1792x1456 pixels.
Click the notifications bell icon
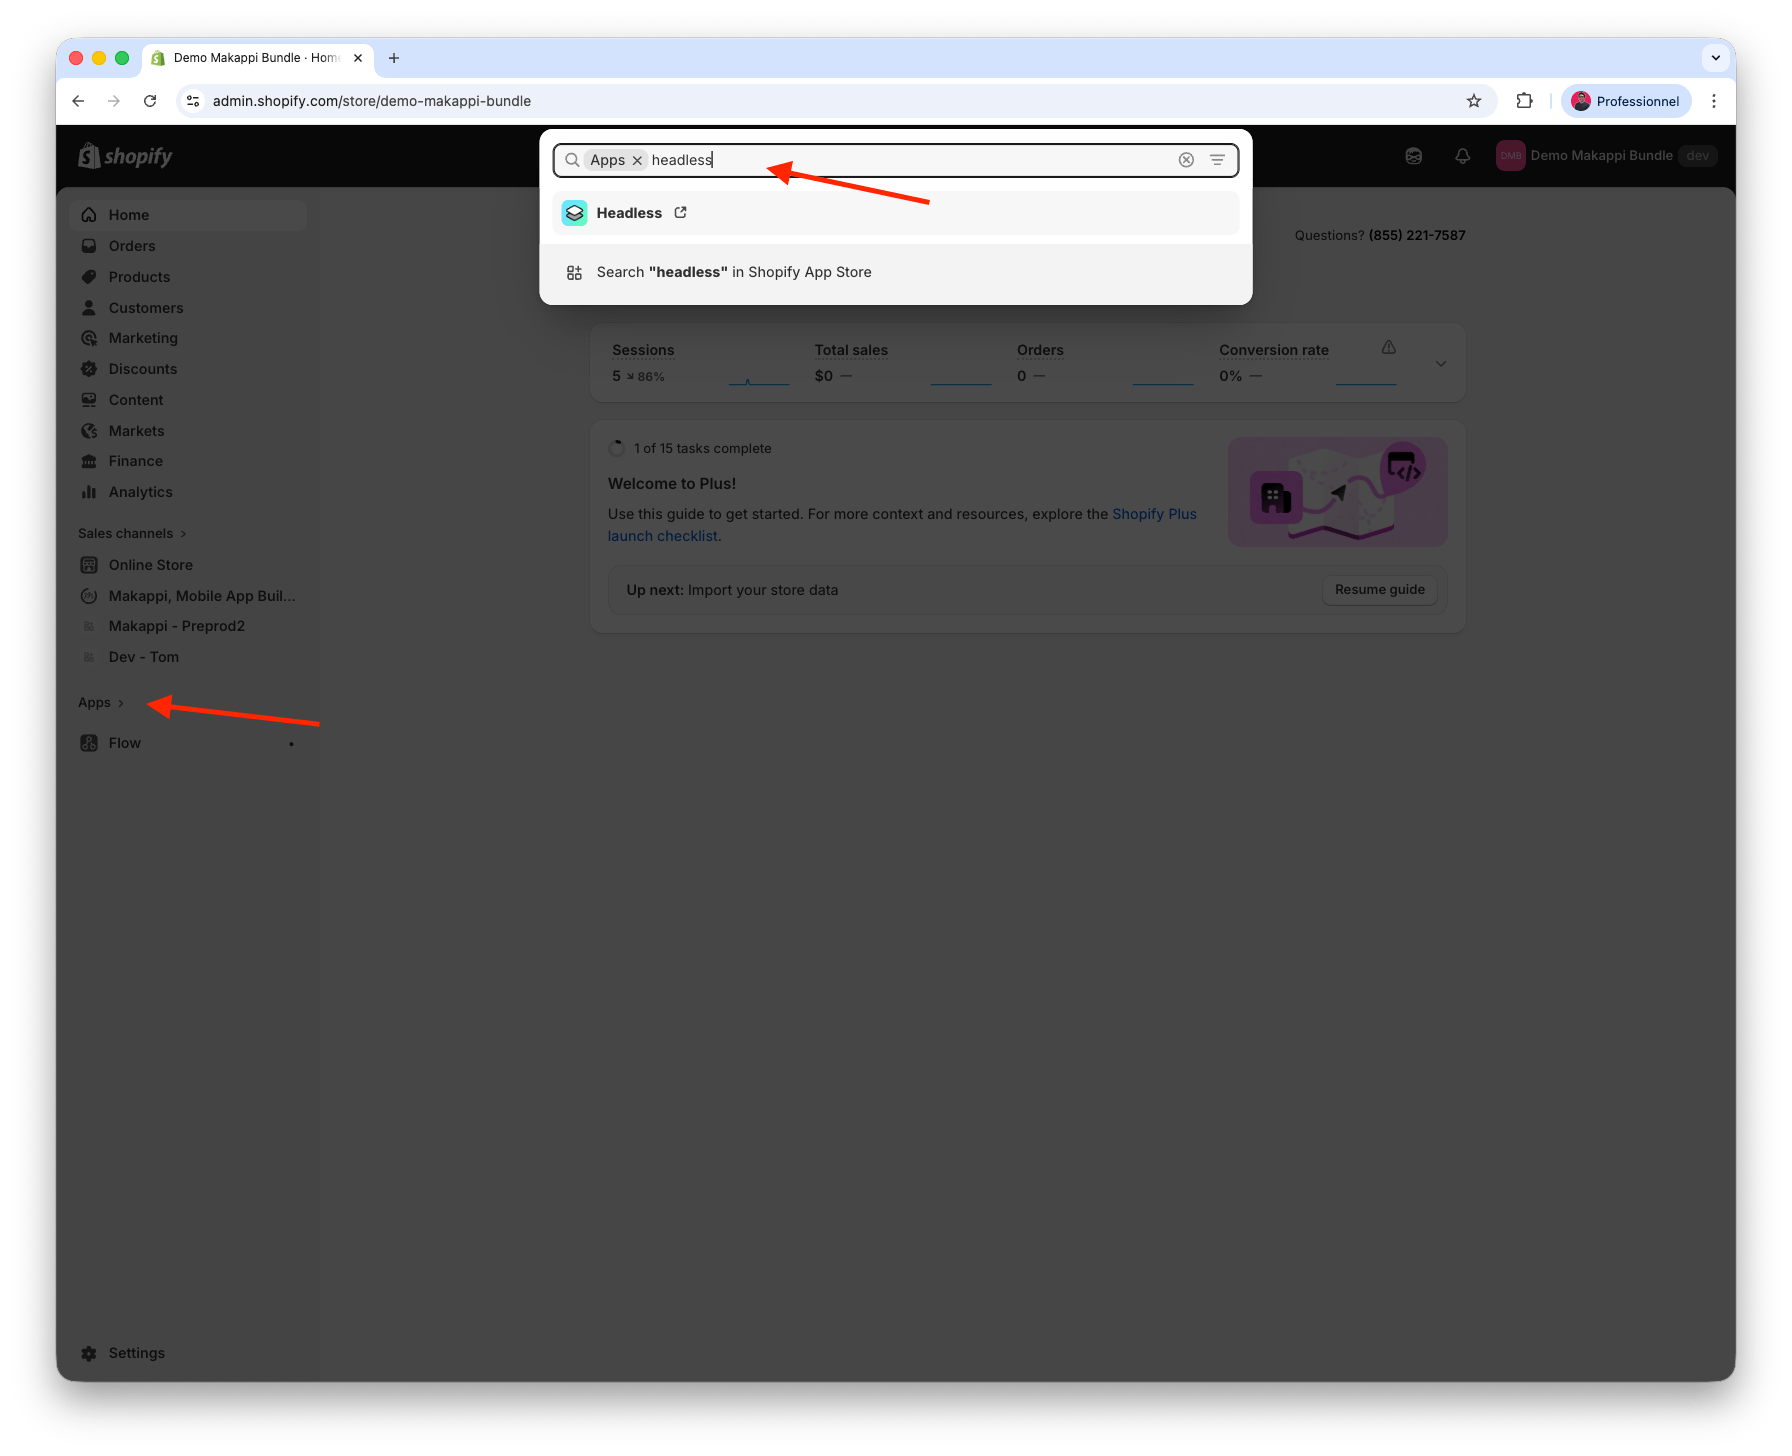pos(1462,156)
